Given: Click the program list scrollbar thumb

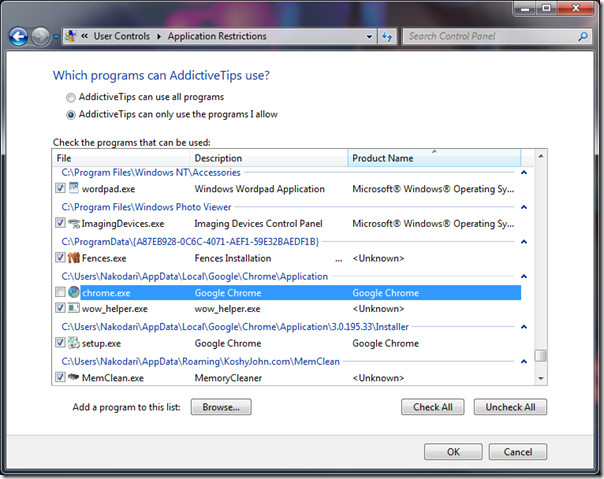Looking at the screenshot, I should pos(541,355).
